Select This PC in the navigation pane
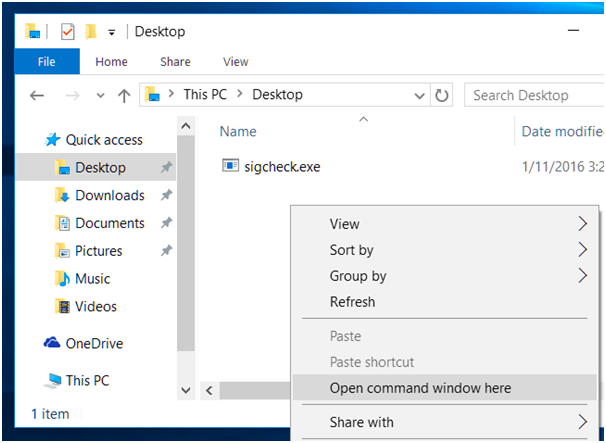The width and height of the screenshot is (606, 443). point(87,380)
